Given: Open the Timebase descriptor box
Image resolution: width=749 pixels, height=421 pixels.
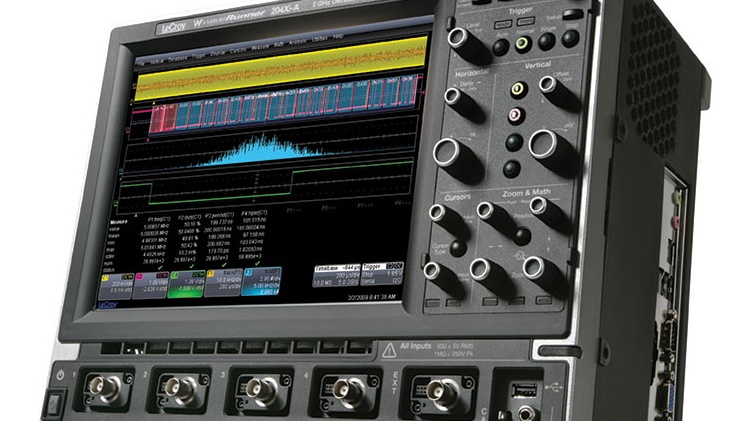Looking at the screenshot, I should point(336,276).
